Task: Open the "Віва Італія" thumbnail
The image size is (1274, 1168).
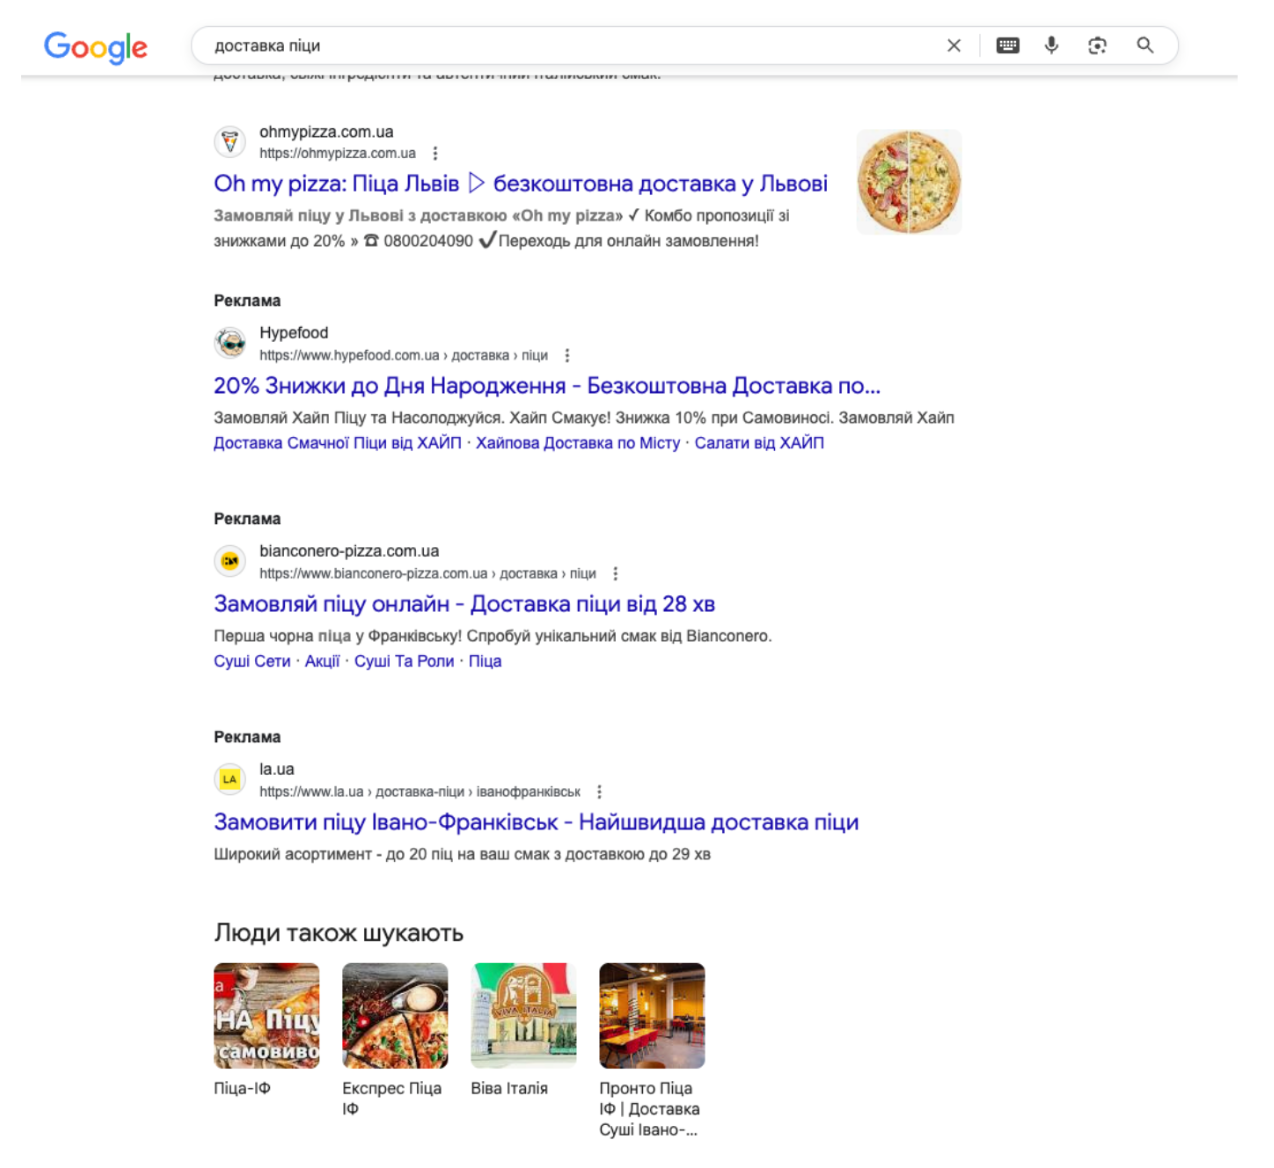Action: 523,1016
